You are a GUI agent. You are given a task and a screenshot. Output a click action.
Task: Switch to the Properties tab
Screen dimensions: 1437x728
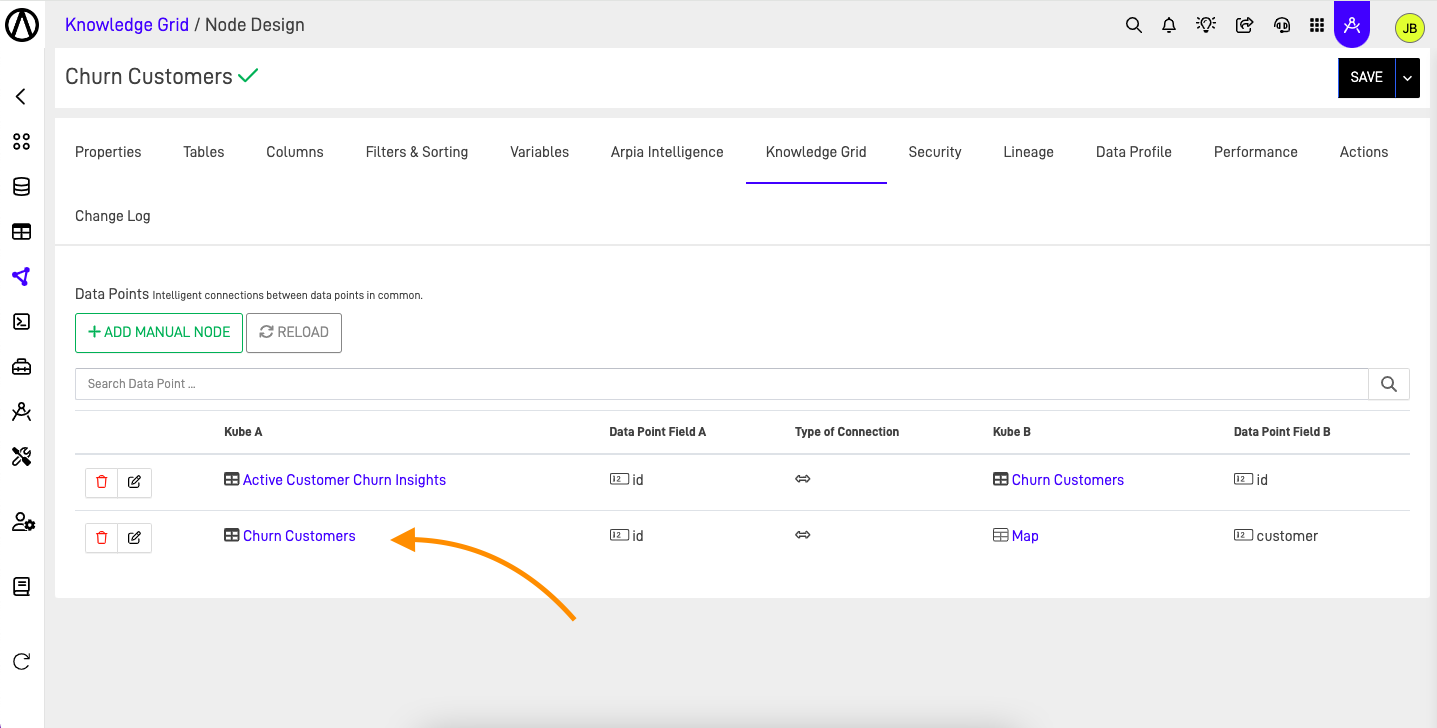pos(108,152)
